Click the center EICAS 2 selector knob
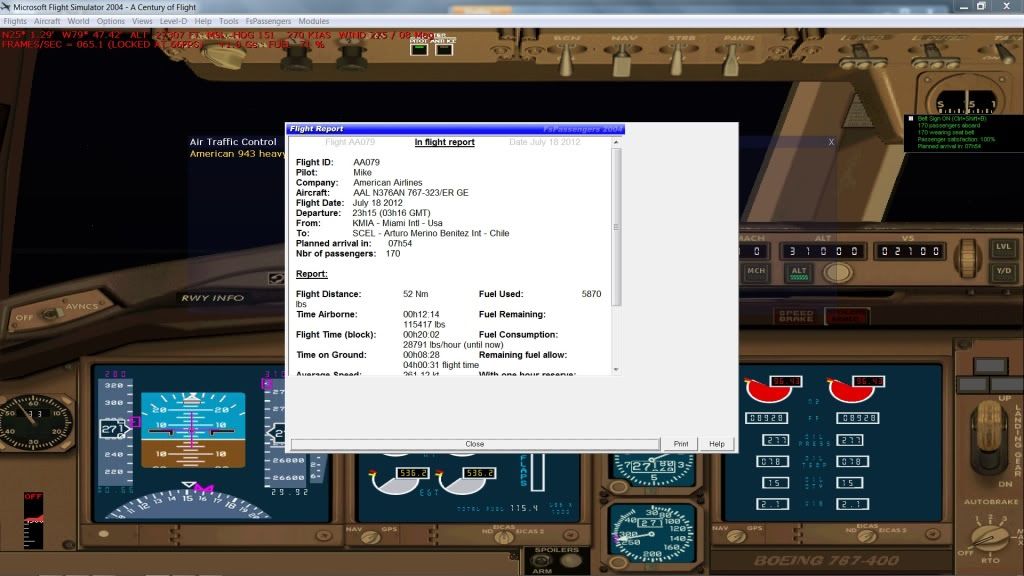The image size is (1024, 576). coord(504,537)
